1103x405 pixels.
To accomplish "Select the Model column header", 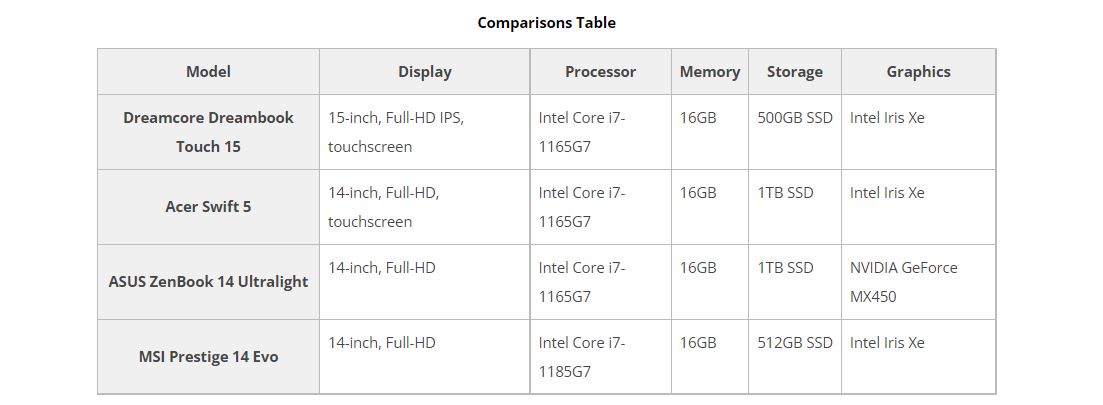I will coord(208,71).
